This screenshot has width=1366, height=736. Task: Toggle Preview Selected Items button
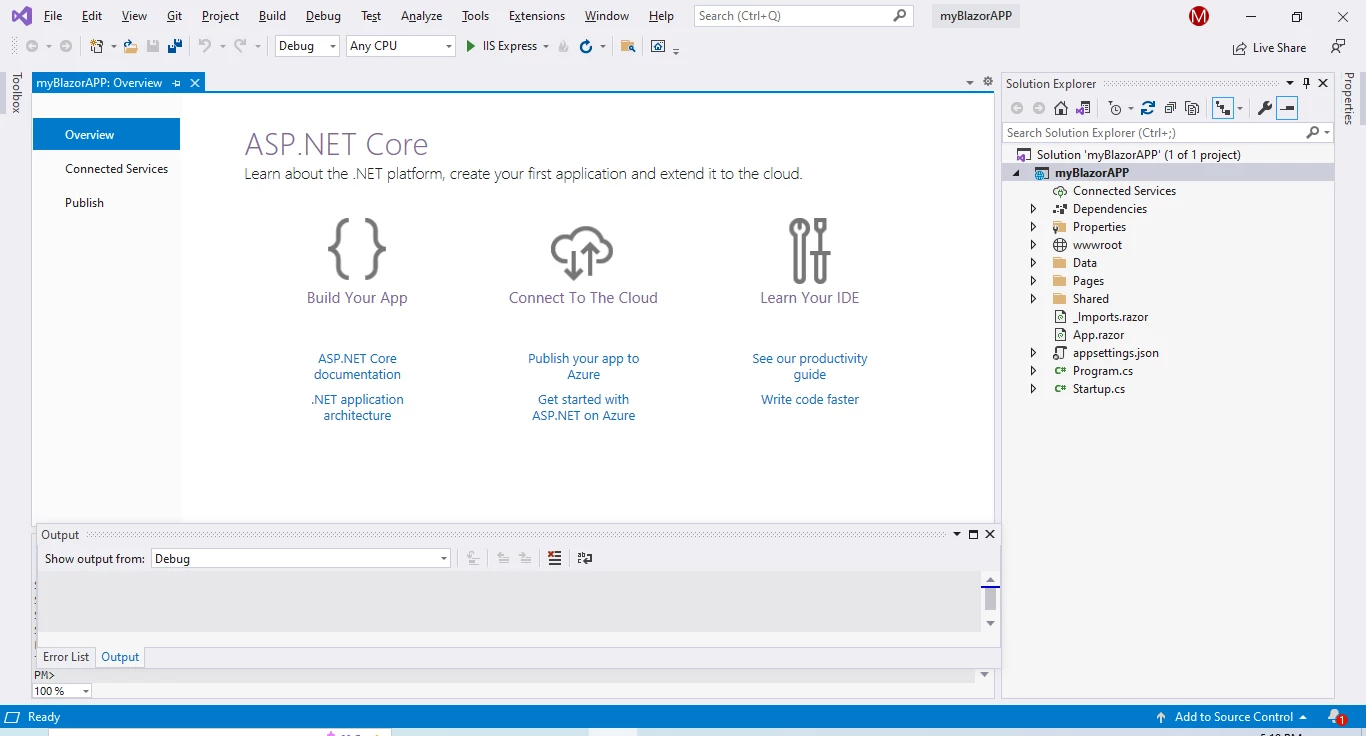[1287, 108]
